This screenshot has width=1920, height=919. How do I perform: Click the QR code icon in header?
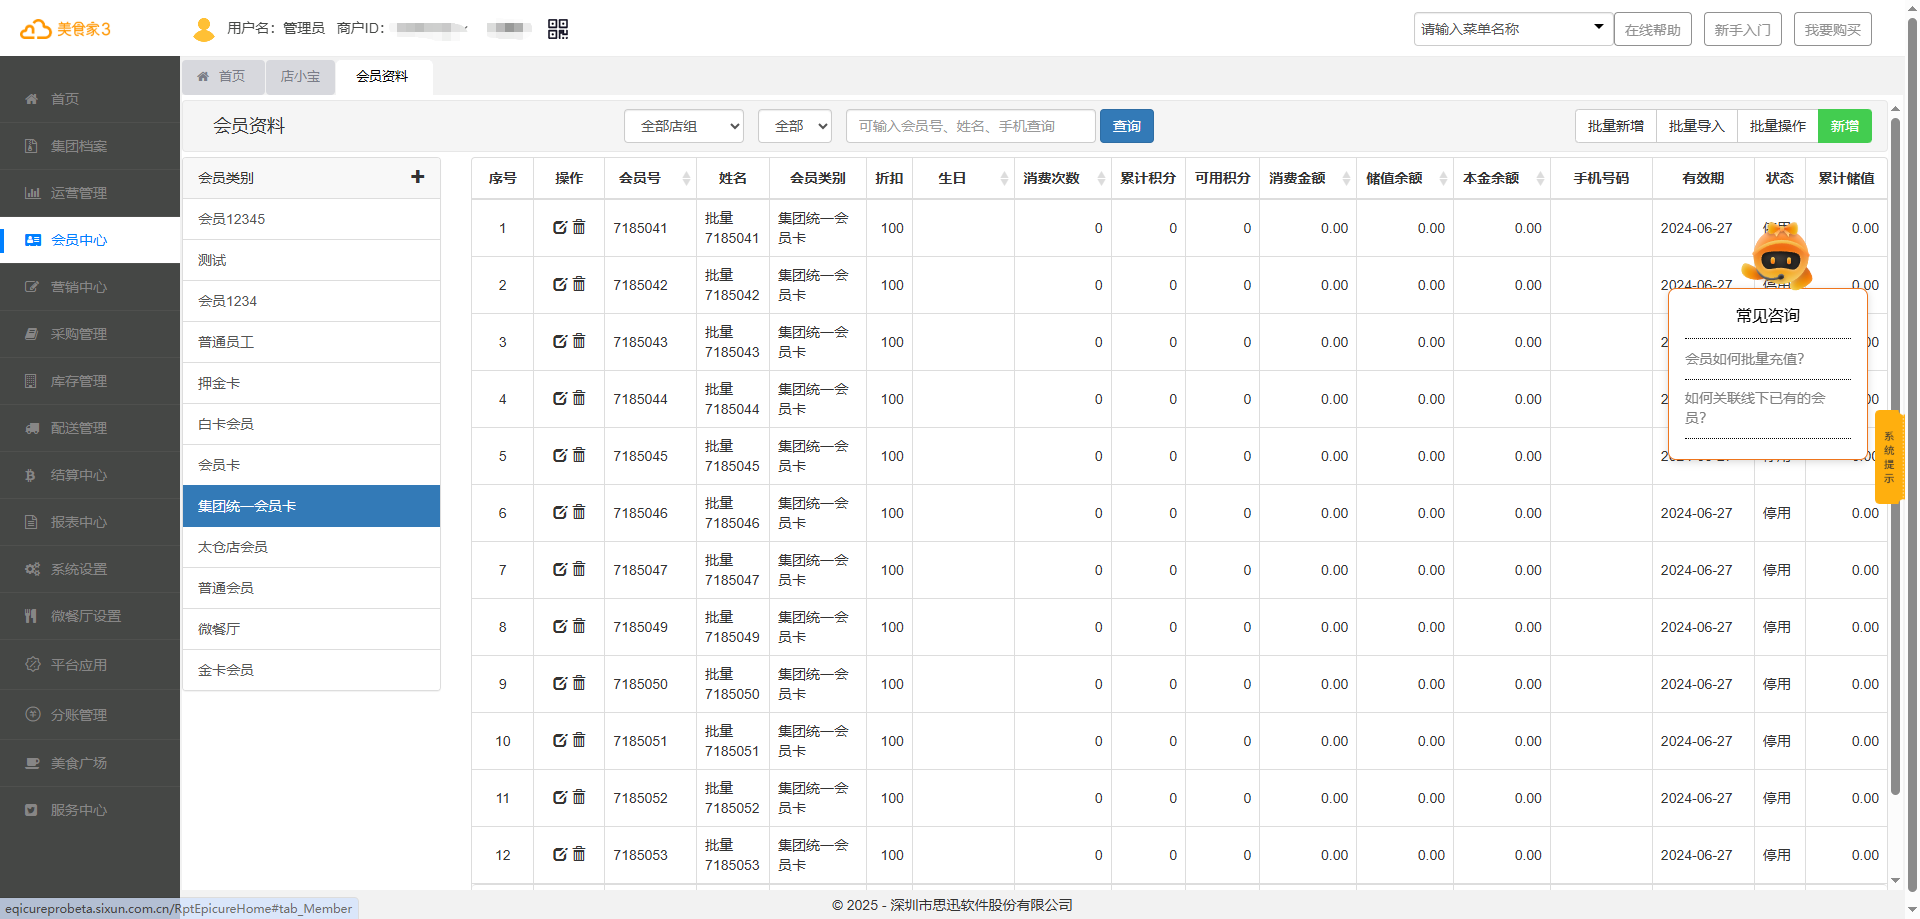point(558,29)
